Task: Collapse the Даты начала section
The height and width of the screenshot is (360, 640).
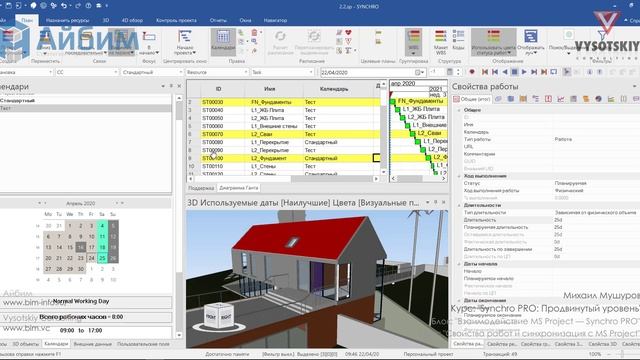Action: click(459, 264)
